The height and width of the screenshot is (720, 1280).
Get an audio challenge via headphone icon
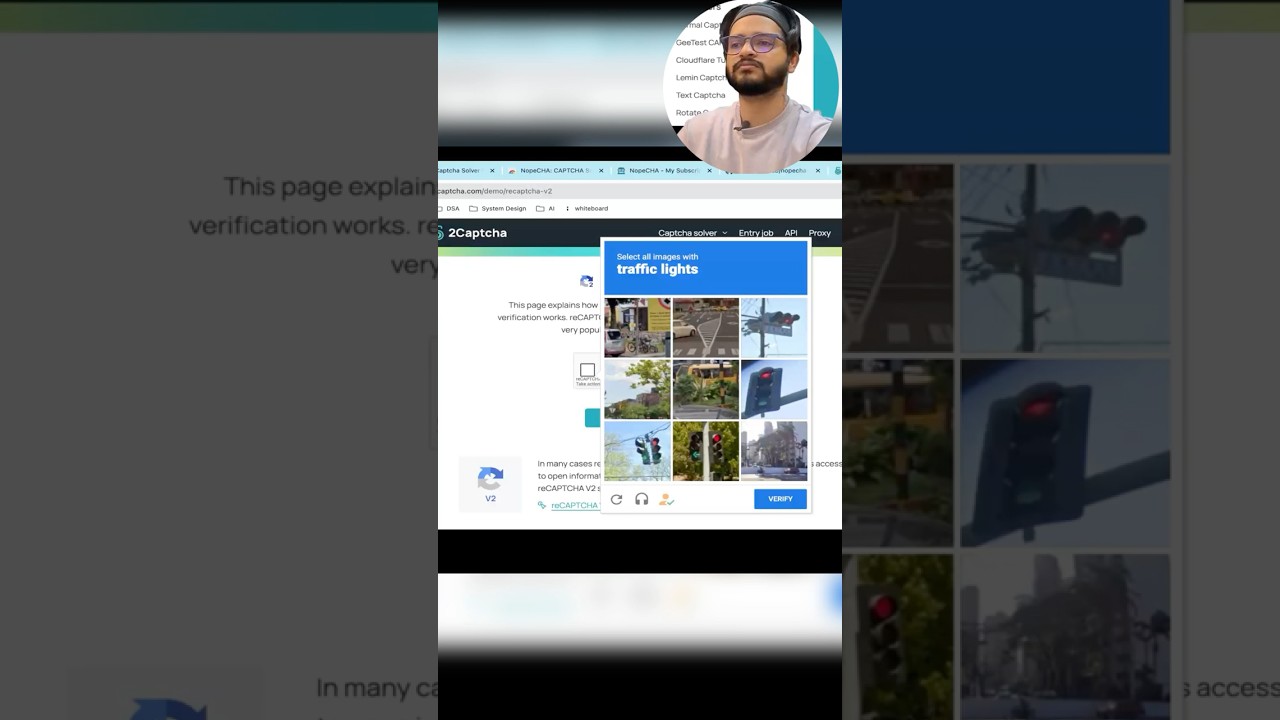click(x=642, y=499)
